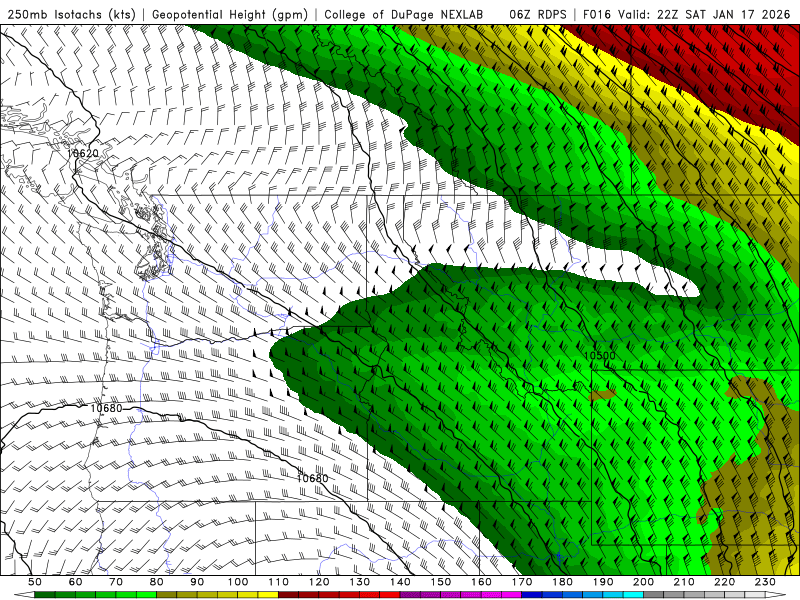Select the 10620 height contour label
Image resolution: width=800 pixels, height=600 pixels.
[x=82, y=153]
